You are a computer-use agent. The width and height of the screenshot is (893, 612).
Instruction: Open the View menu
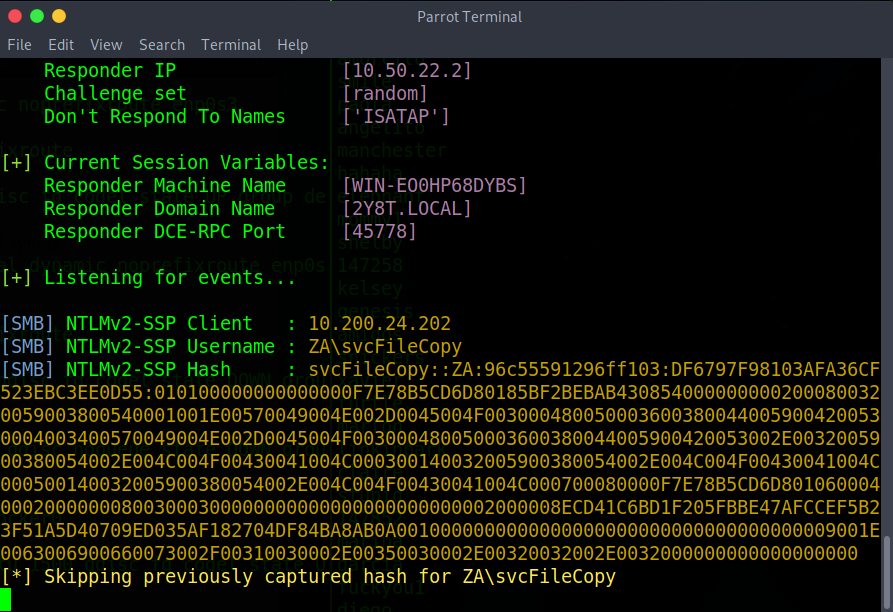pos(106,45)
